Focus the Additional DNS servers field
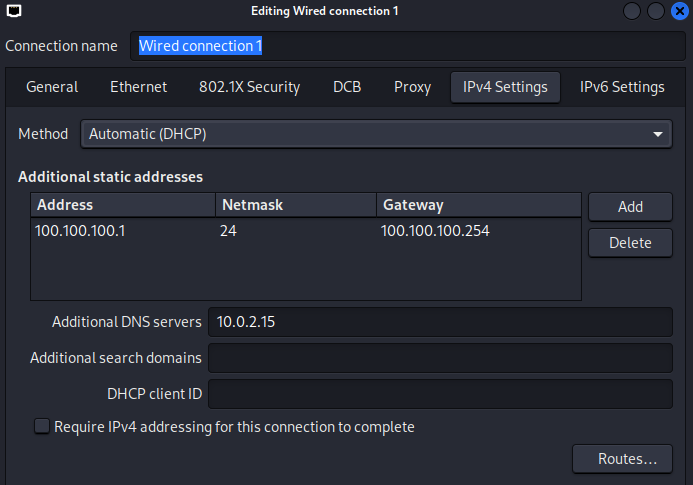Image resolution: width=693 pixels, height=485 pixels. coord(440,322)
